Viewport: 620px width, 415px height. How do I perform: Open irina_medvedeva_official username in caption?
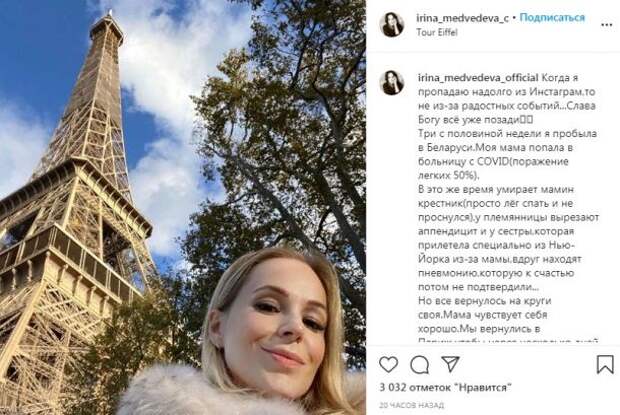(x=478, y=78)
